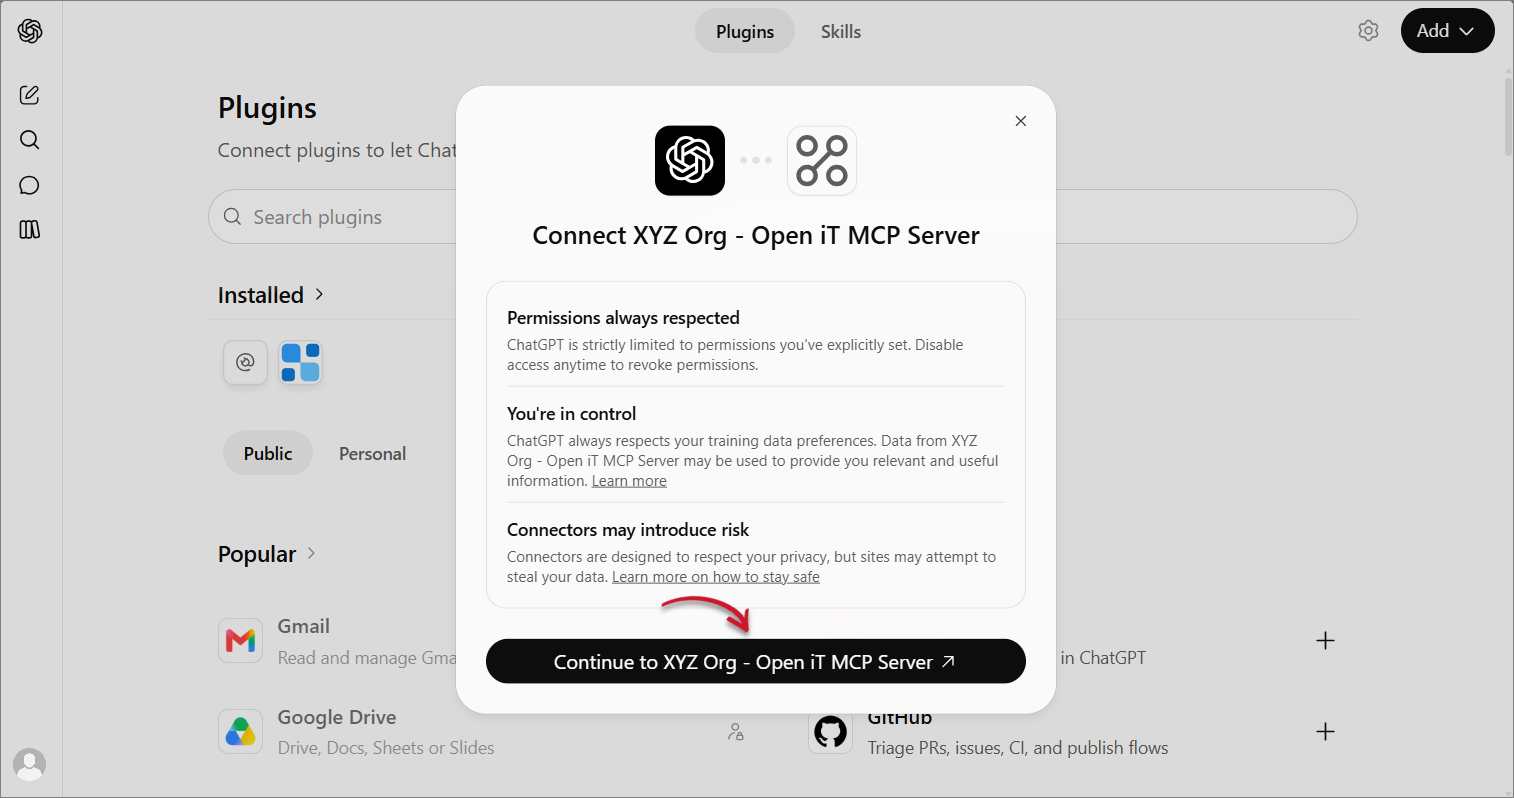Click the 'You're in control' heading
Viewport: 1514px width, 798px height.
[571, 414]
